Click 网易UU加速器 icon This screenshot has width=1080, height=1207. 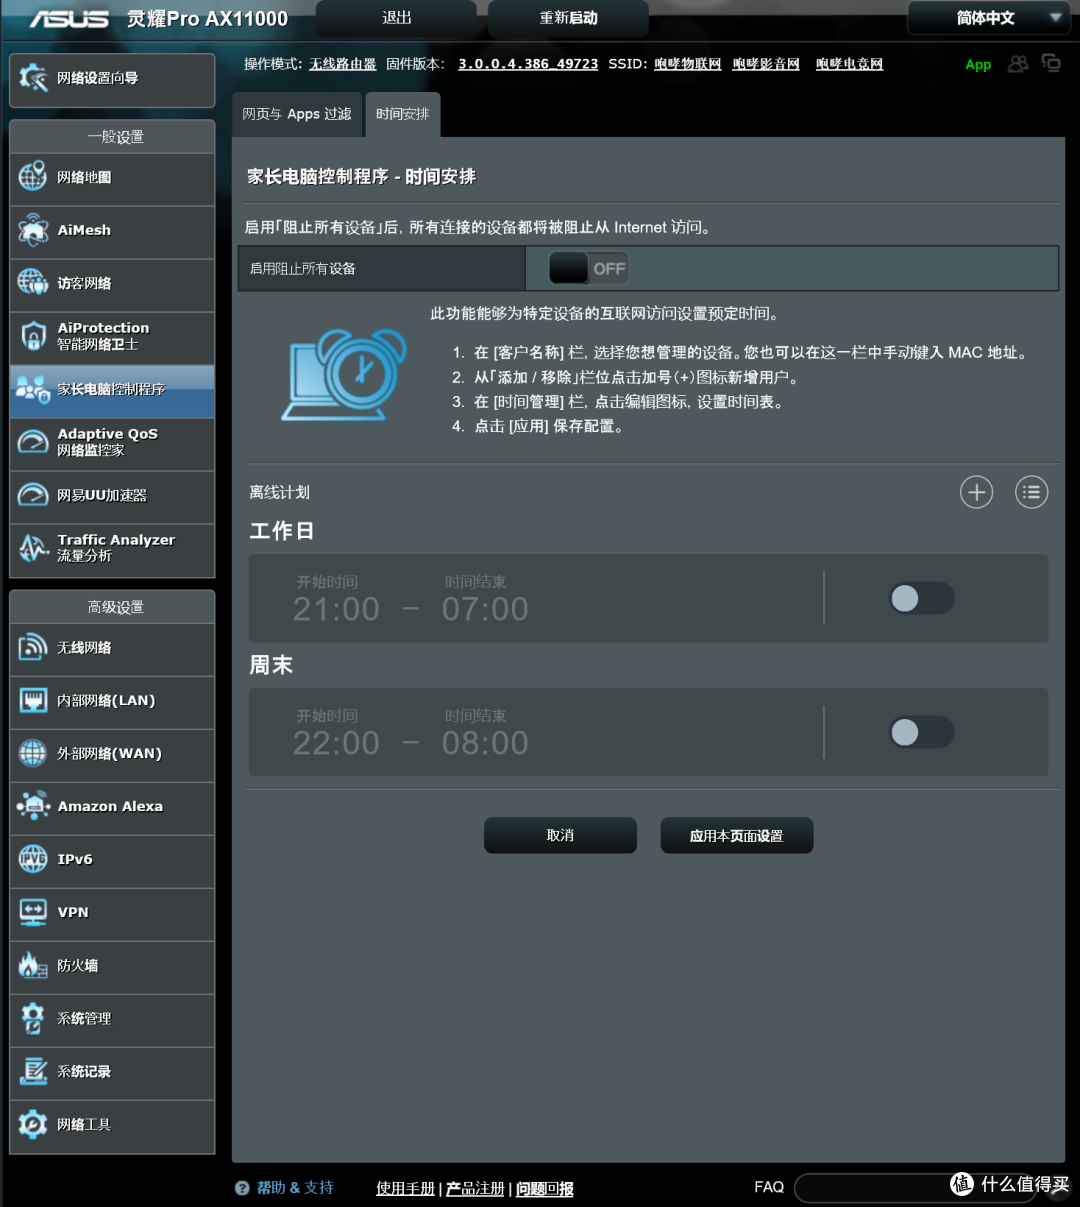pos(33,495)
